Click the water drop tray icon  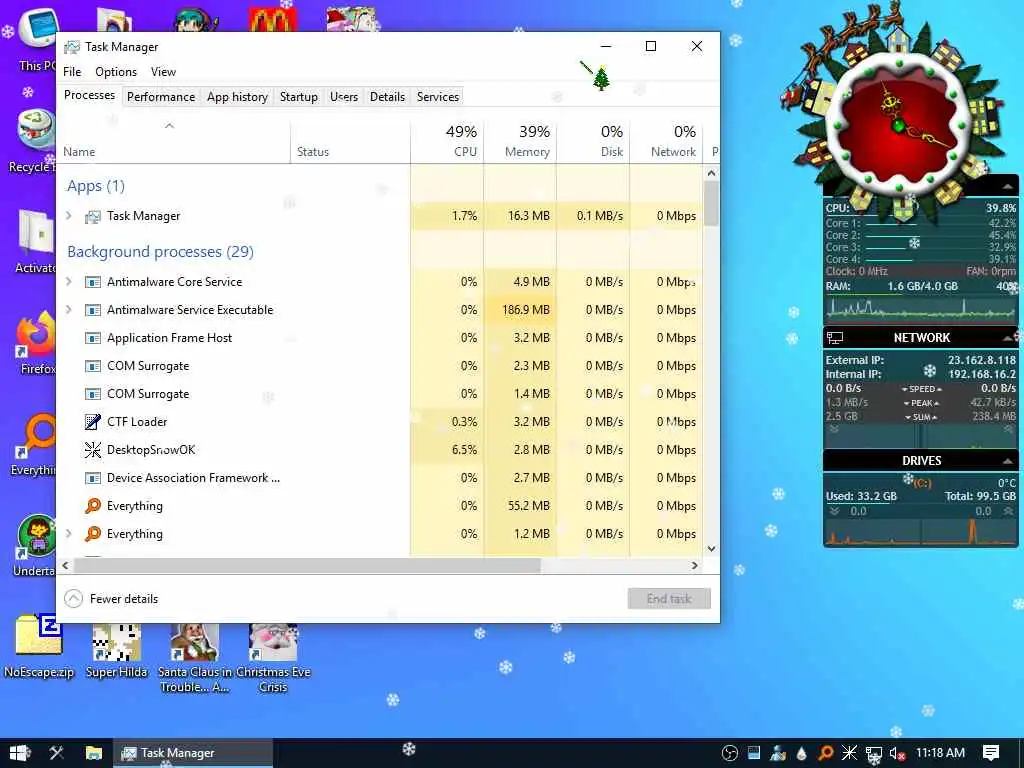pos(802,753)
